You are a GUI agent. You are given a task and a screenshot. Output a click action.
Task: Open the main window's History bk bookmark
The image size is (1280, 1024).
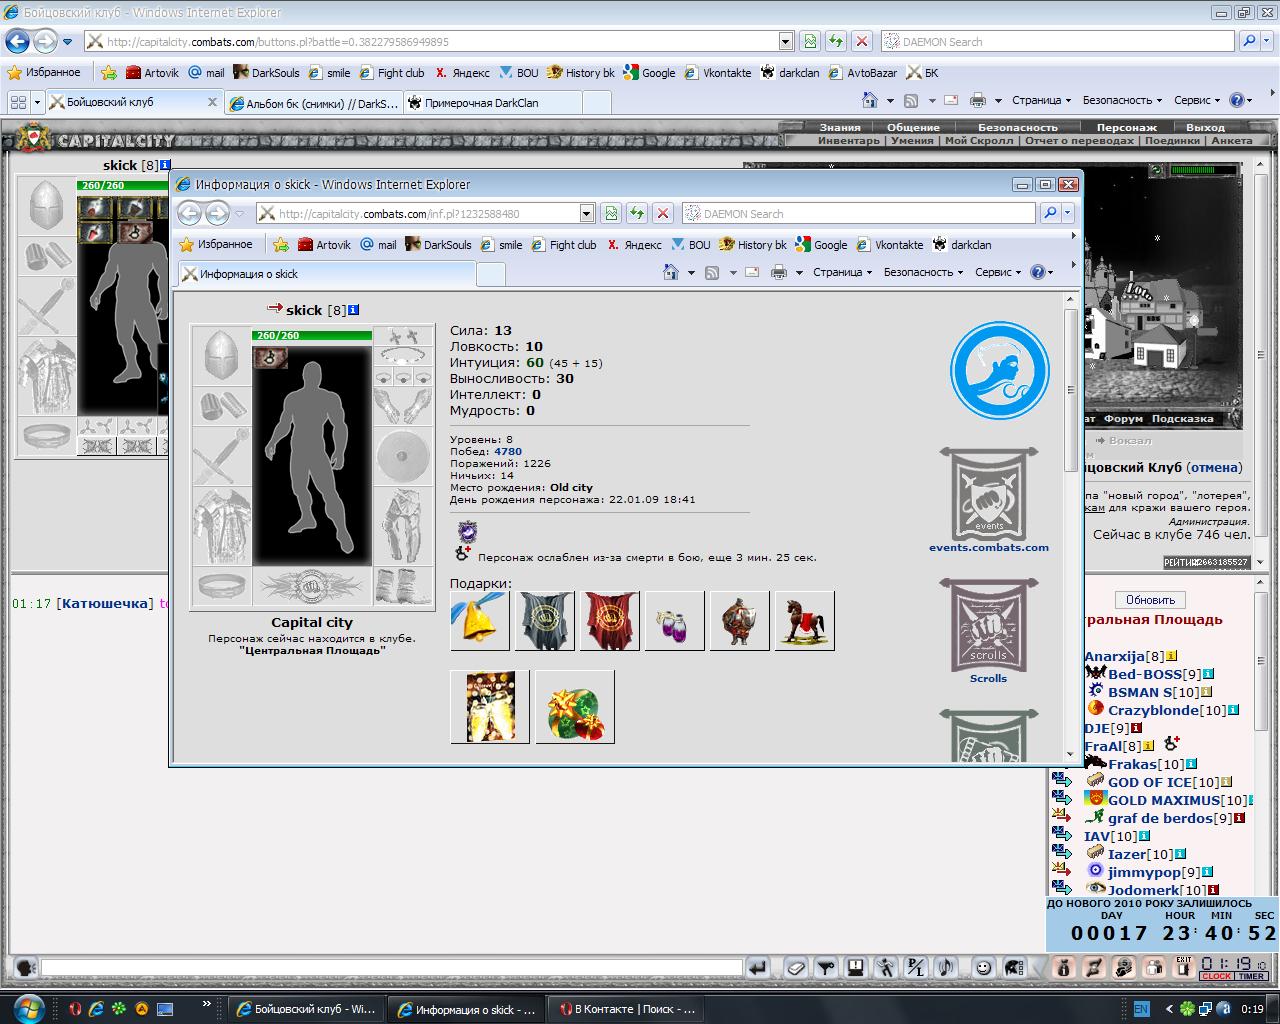[x=580, y=73]
